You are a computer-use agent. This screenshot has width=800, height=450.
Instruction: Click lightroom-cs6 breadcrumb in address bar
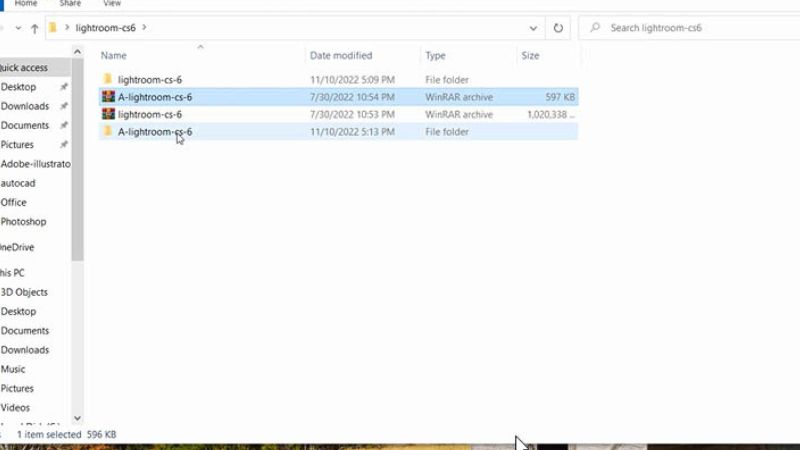[106, 28]
